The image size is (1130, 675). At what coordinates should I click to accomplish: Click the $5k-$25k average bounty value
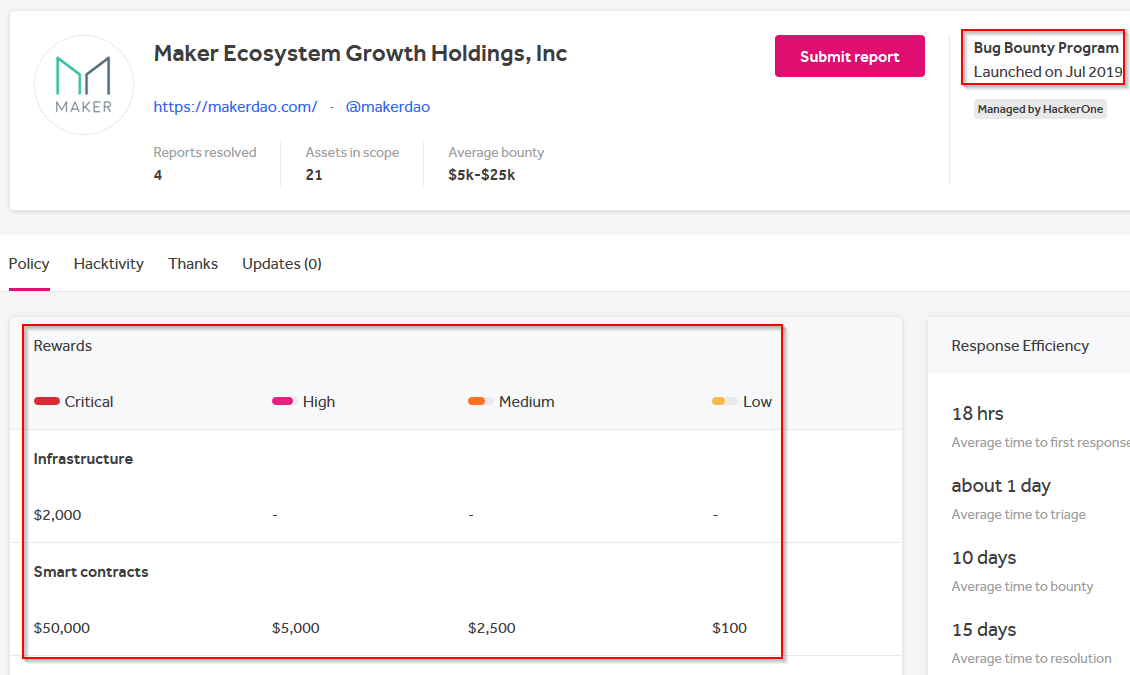click(x=481, y=175)
